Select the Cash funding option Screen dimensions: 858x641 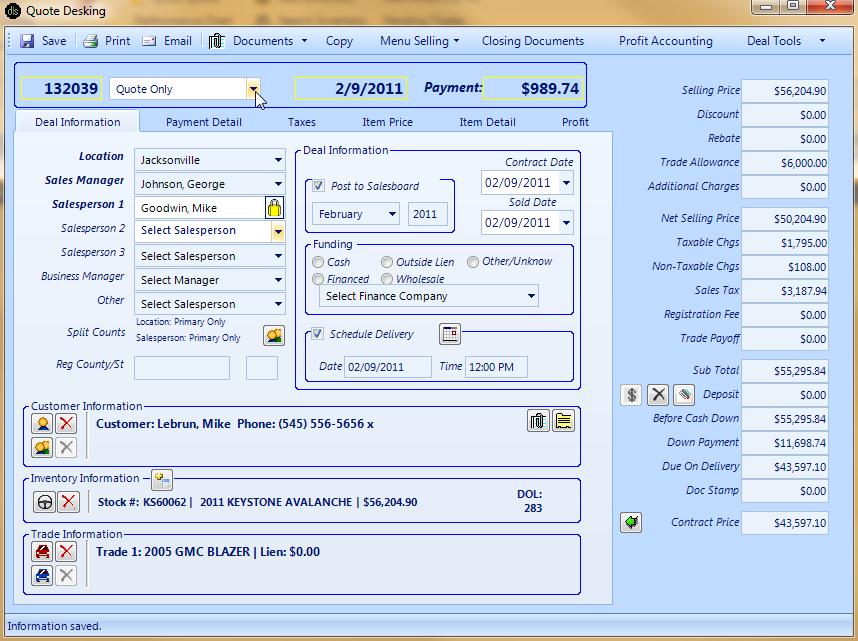point(318,262)
